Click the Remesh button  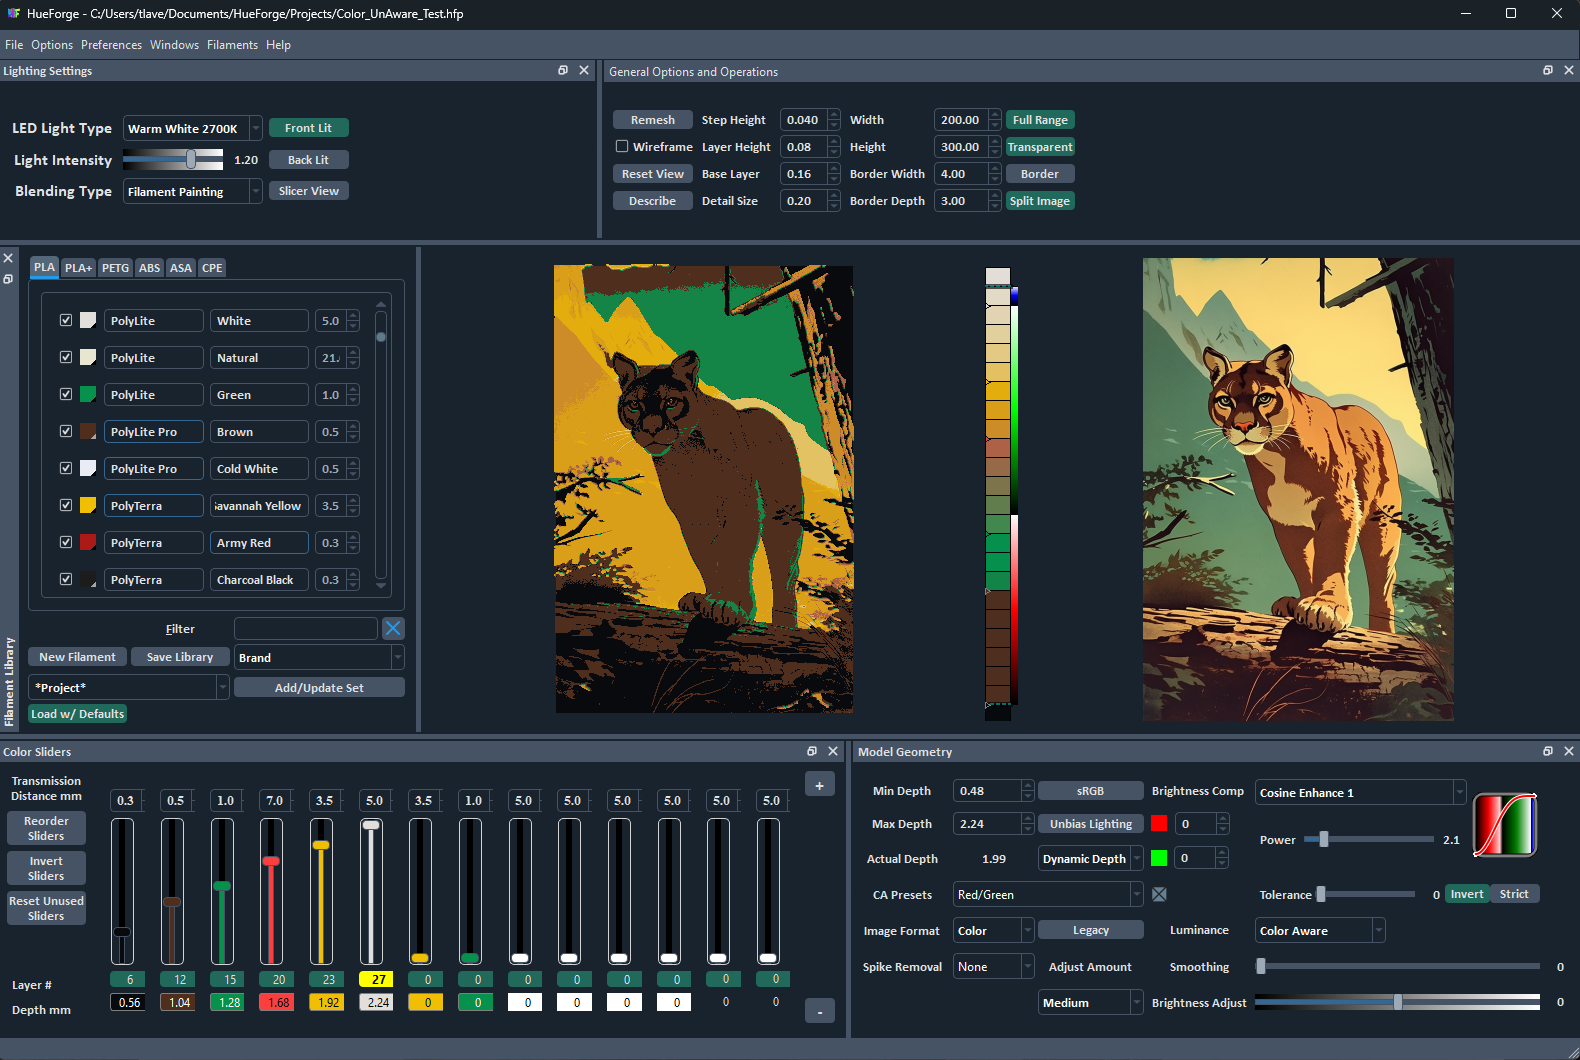652,120
